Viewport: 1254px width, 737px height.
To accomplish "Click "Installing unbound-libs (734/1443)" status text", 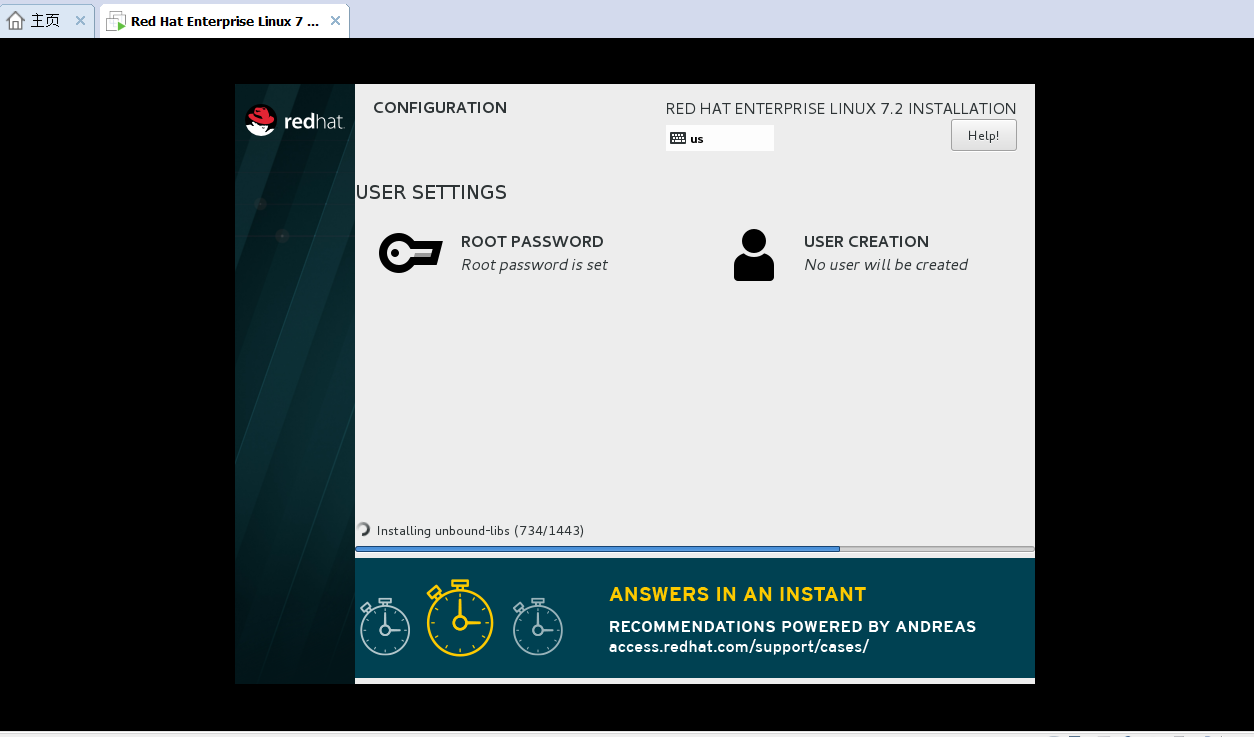I will (480, 531).
